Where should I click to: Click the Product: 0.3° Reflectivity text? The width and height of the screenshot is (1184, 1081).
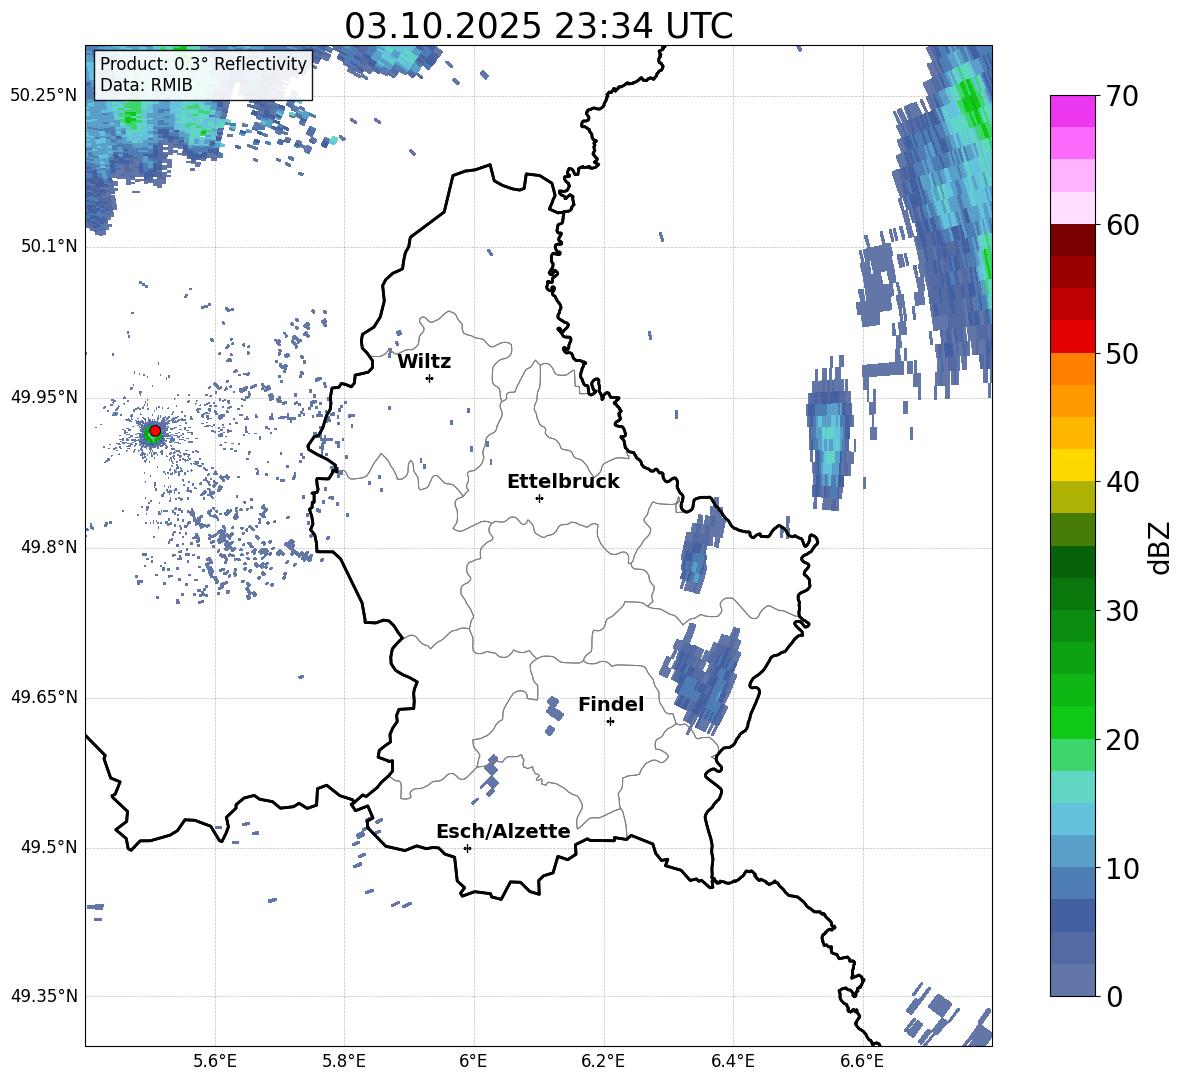[x=203, y=63]
